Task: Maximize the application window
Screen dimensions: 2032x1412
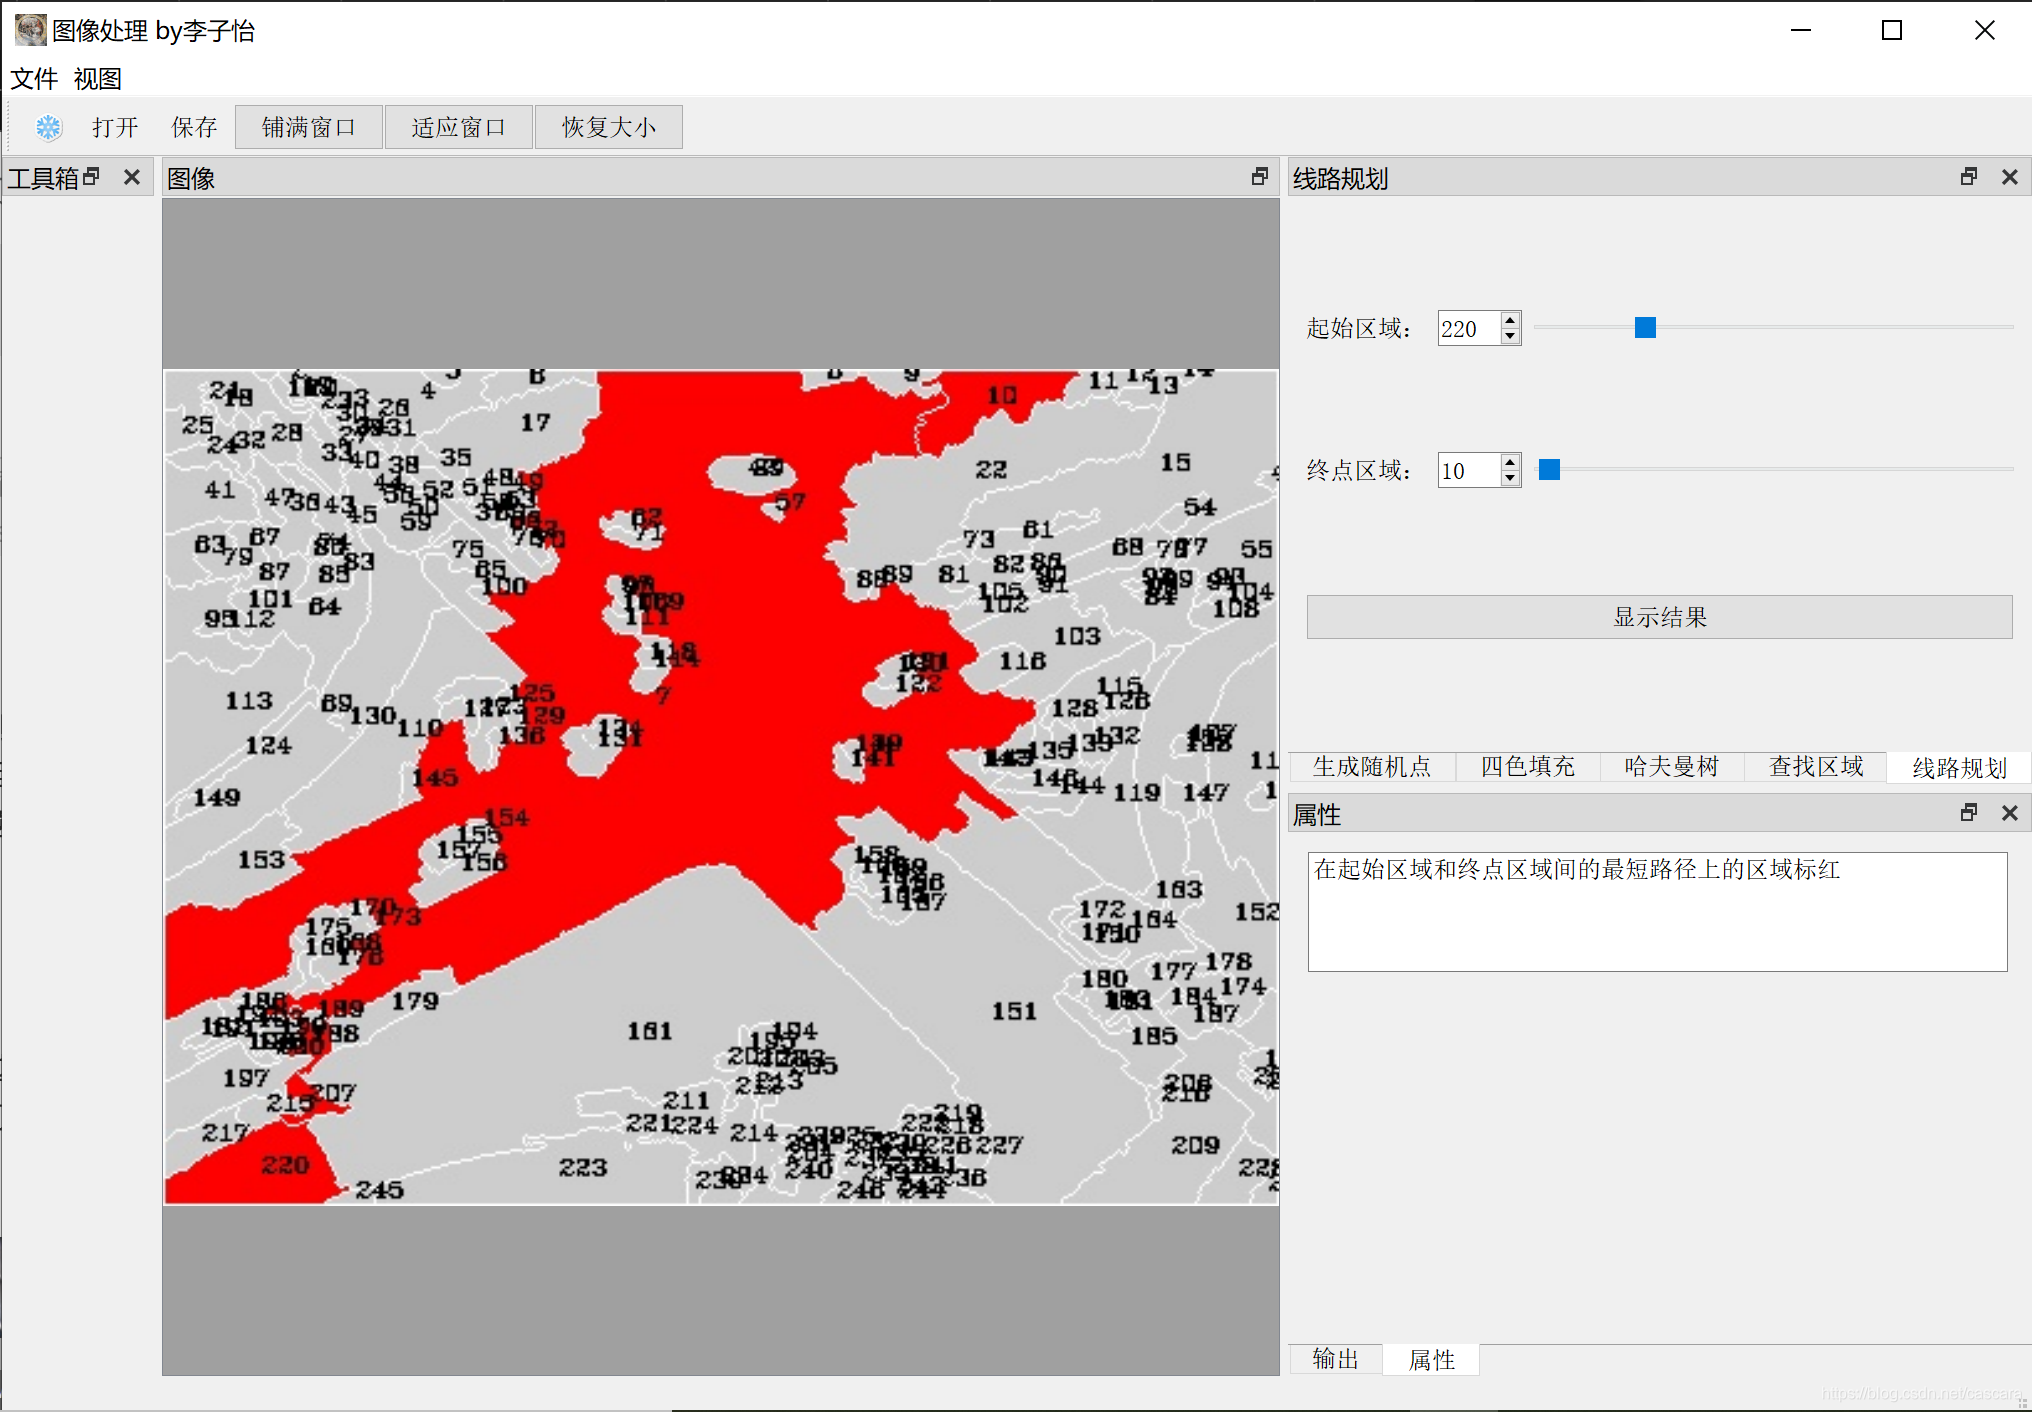Action: coord(1892,30)
